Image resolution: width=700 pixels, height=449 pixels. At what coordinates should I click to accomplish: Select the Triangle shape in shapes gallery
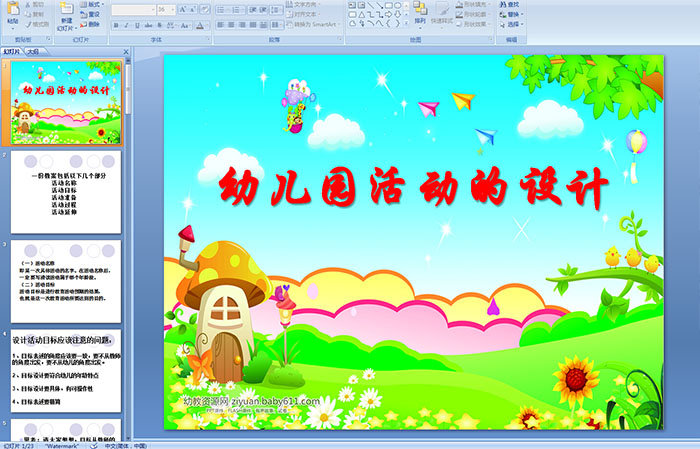tap(362, 14)
